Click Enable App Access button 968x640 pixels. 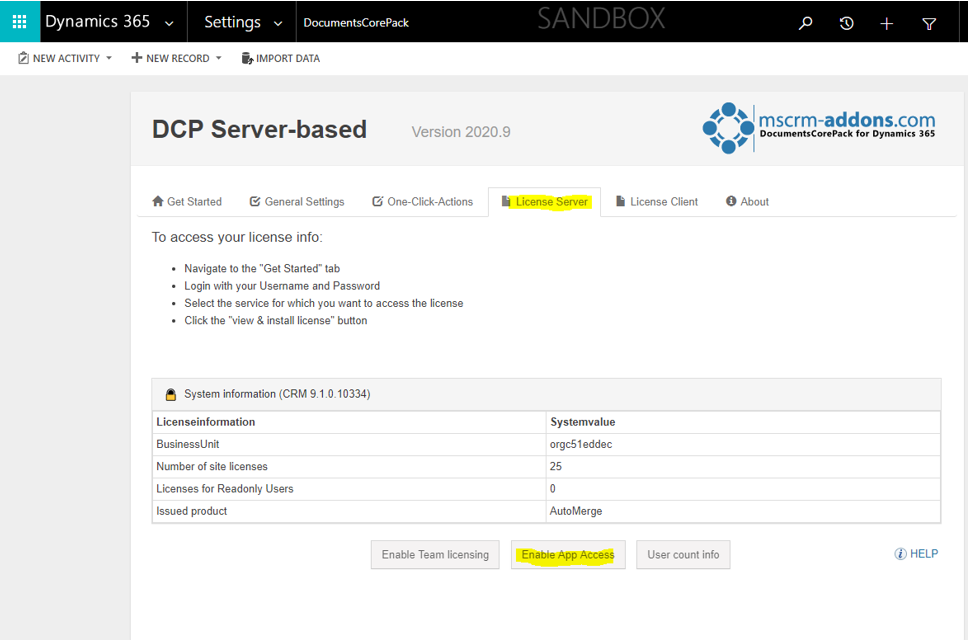[568, 554]
